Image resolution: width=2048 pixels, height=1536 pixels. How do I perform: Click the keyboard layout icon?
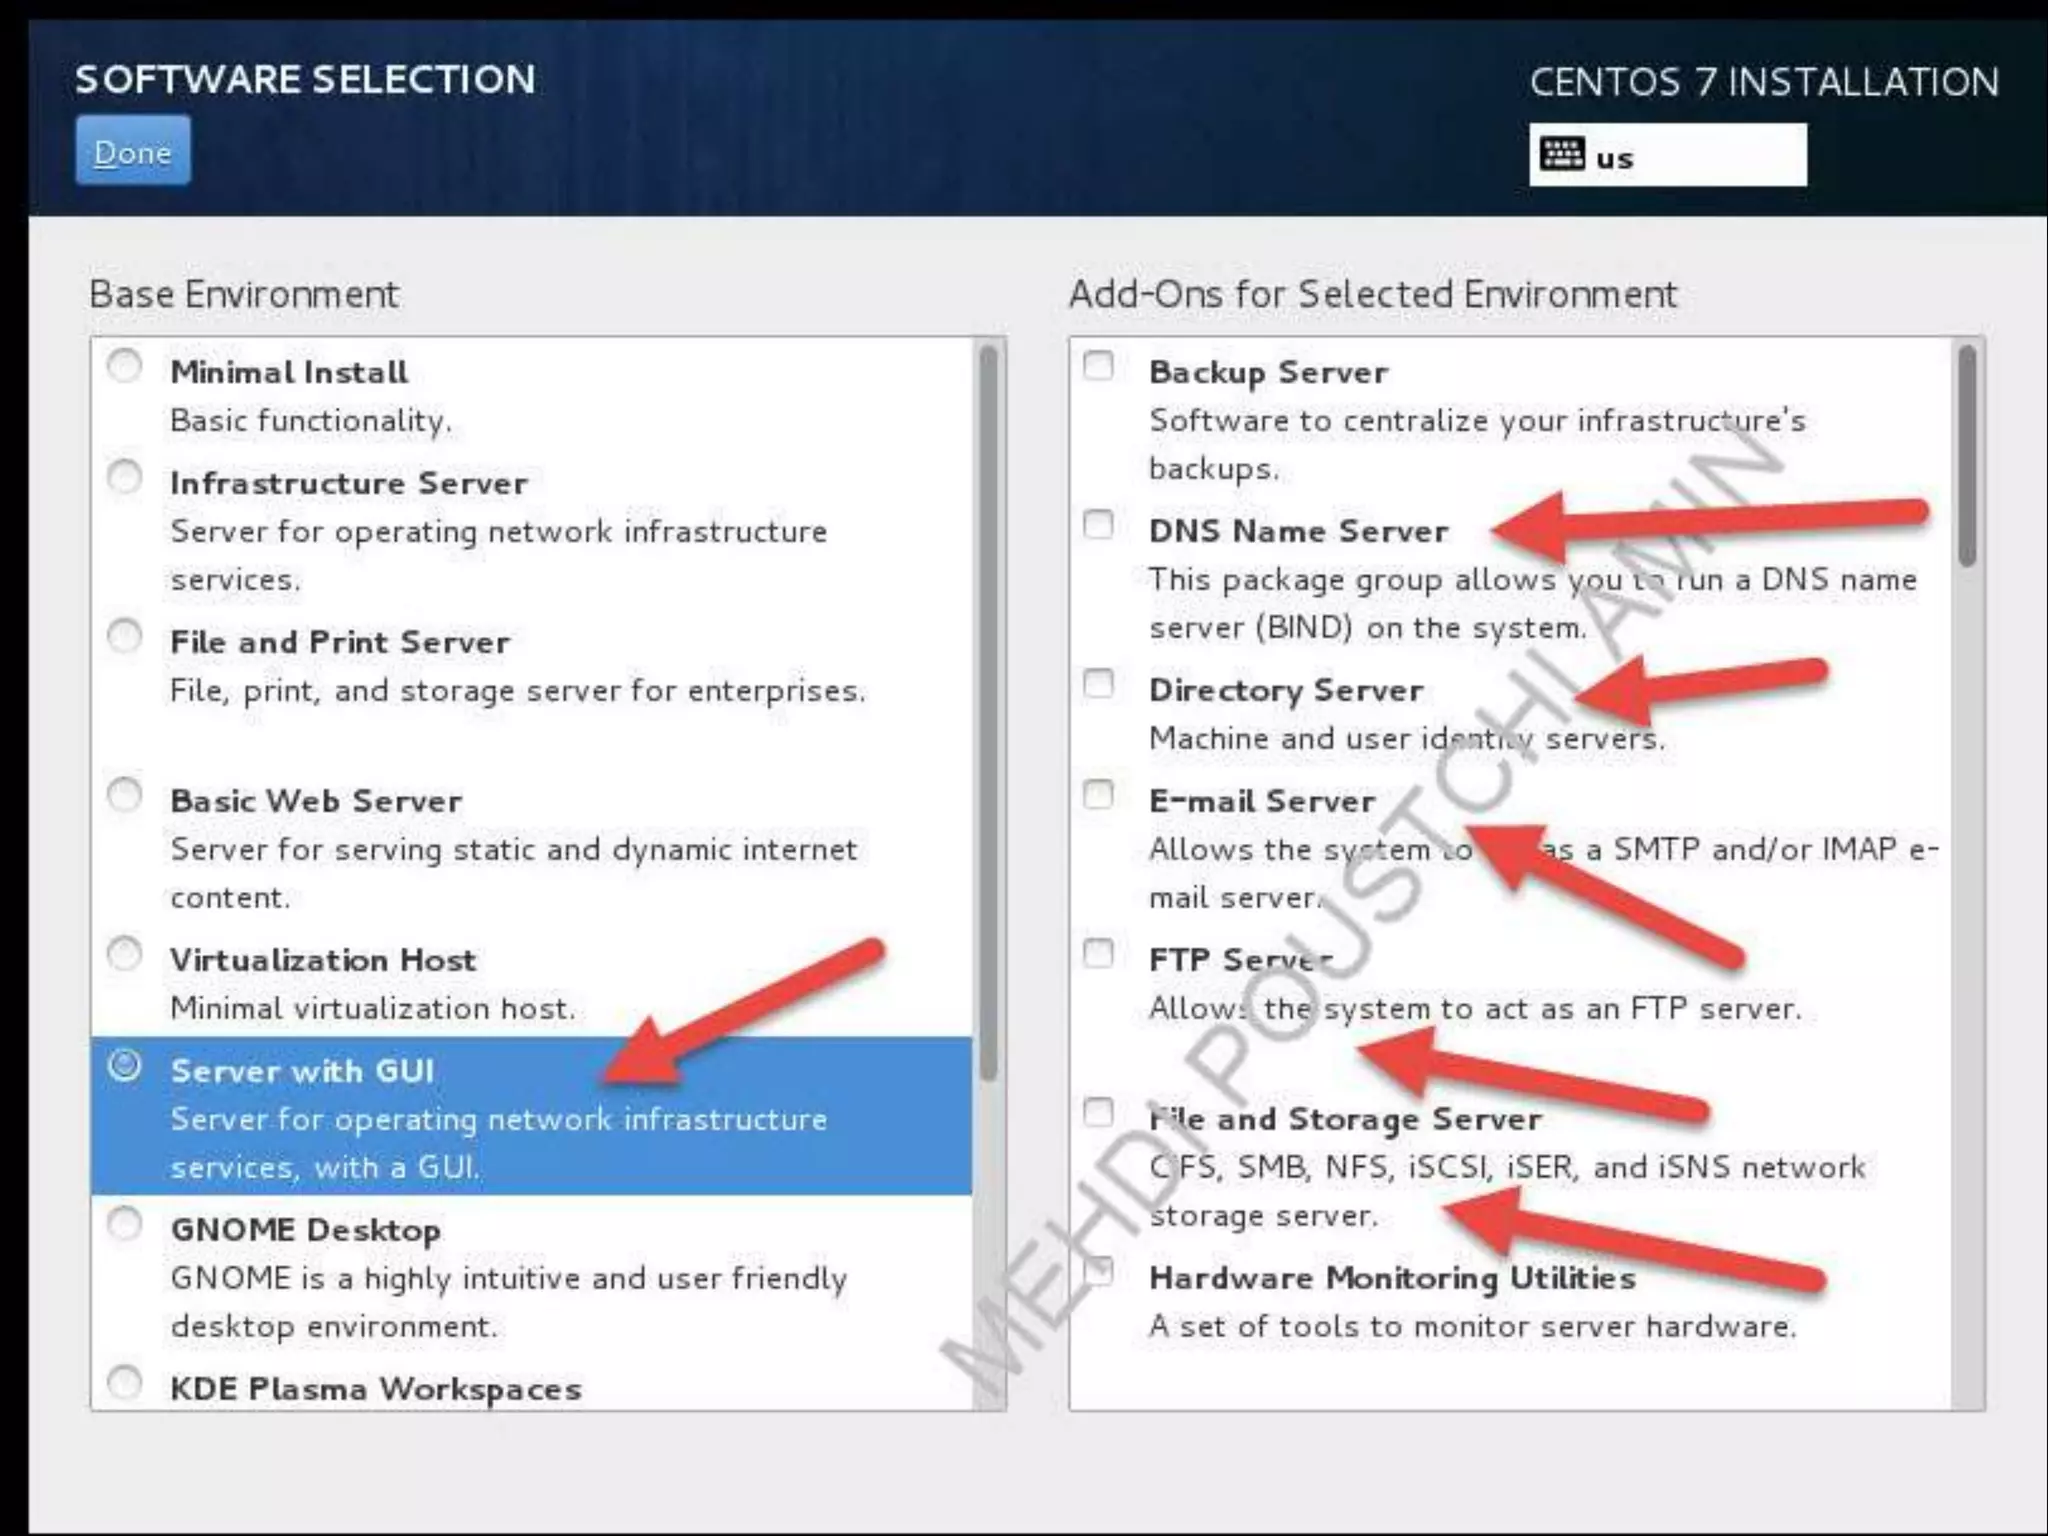click(1561, 155)
